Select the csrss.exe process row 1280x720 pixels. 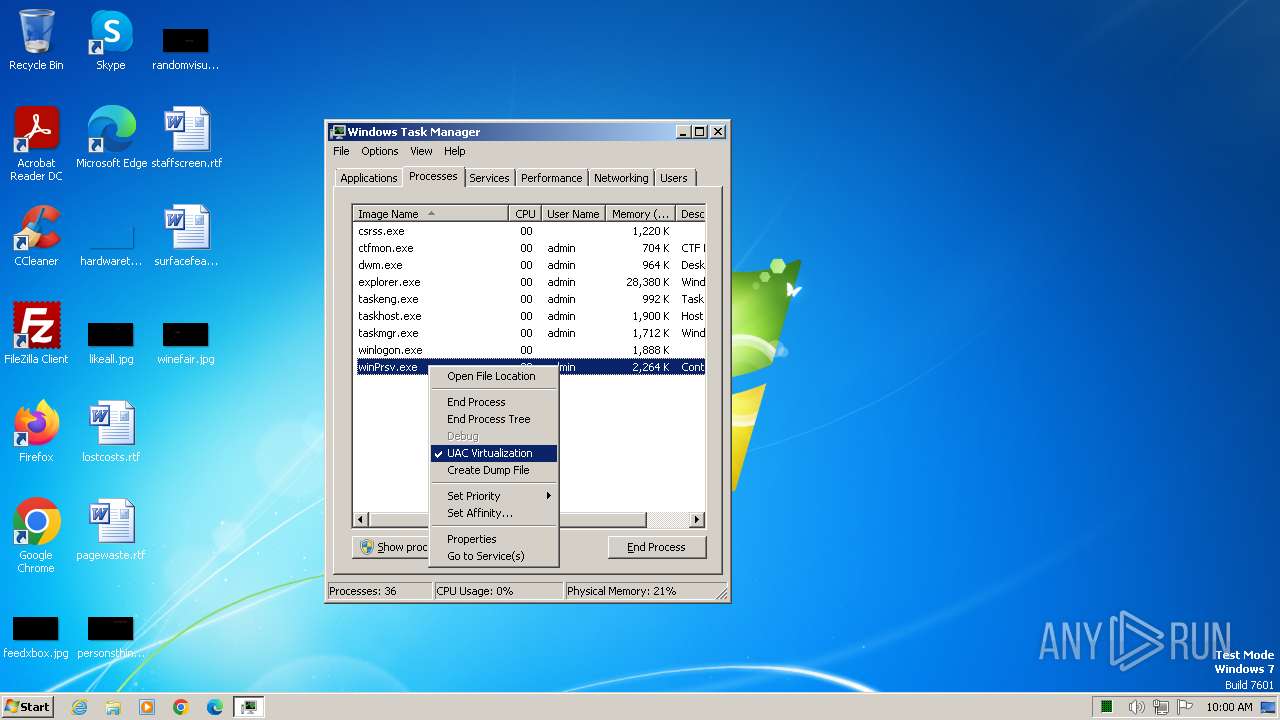530,231
